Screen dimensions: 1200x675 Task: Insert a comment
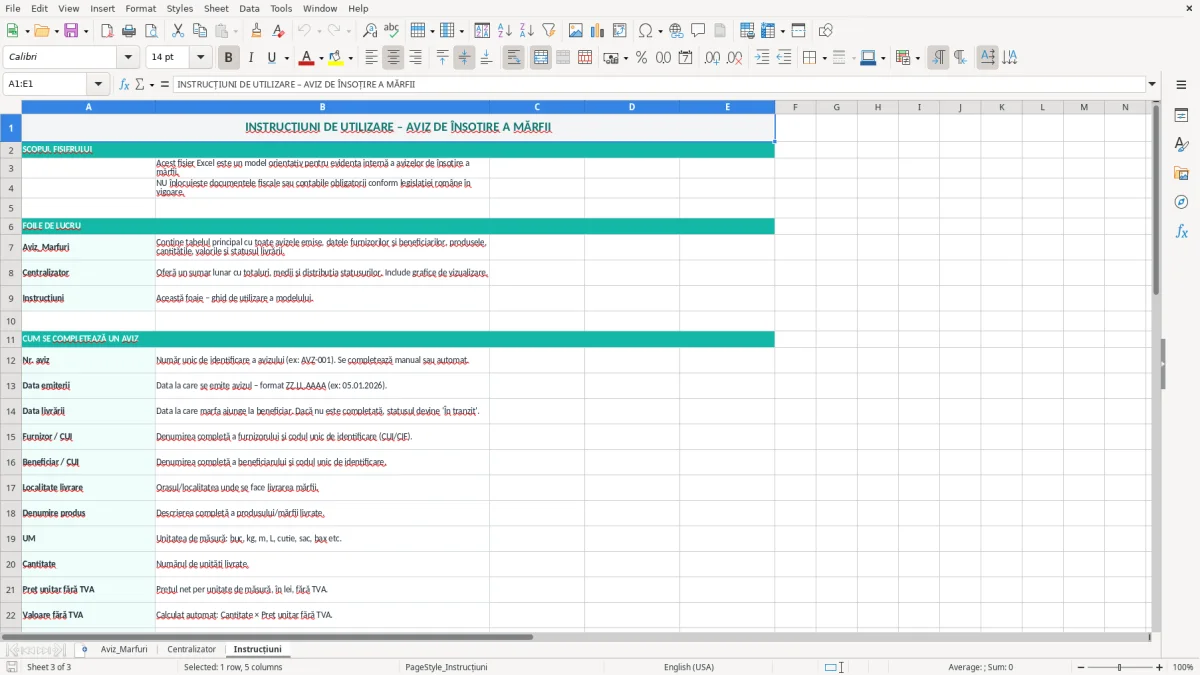pos(698,31)
